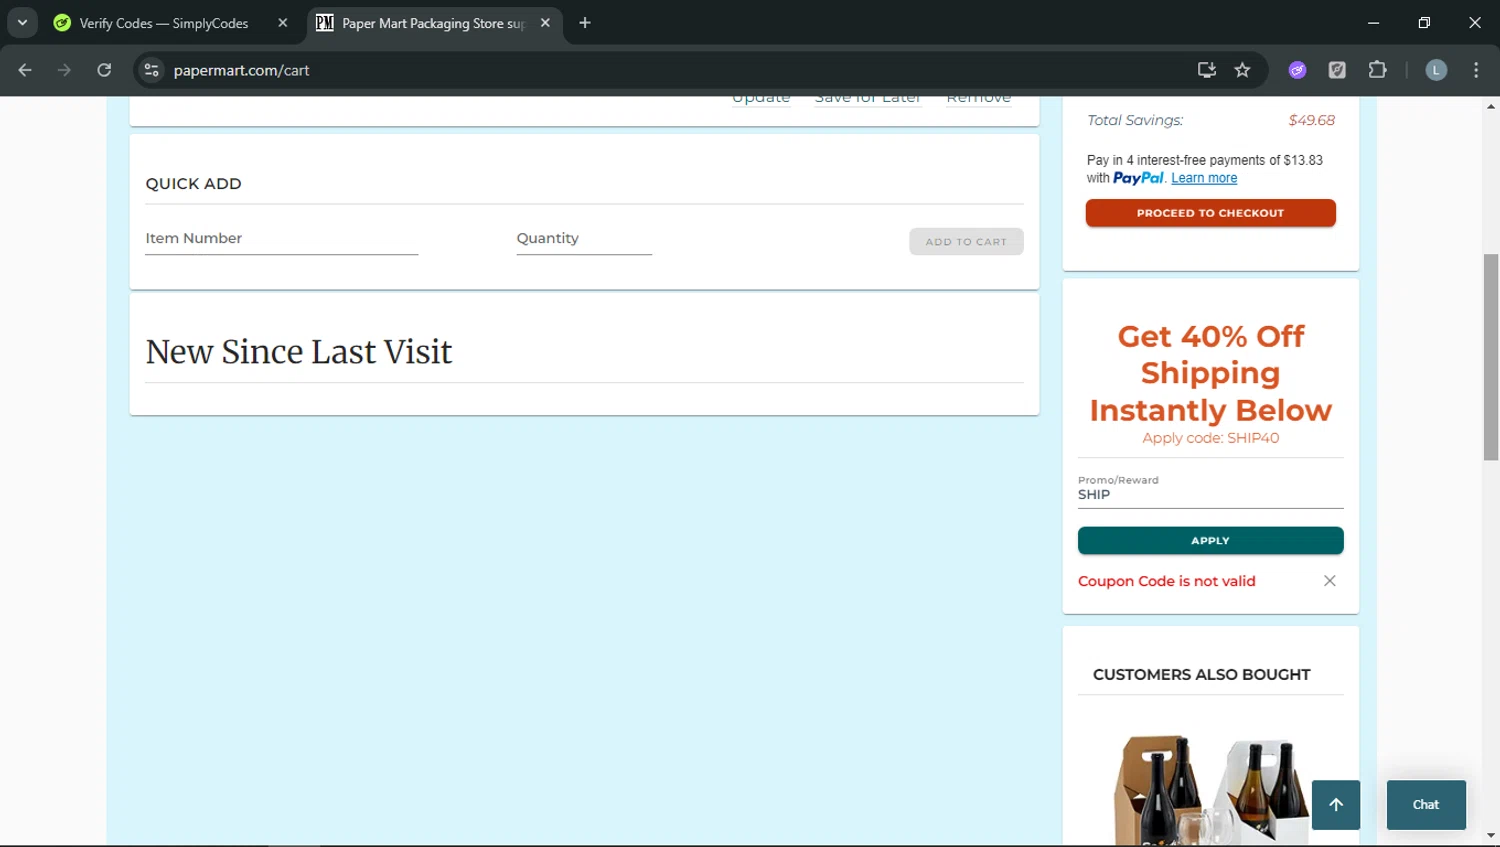Screen dimensions: 1500x847
Task: Close the Paper Mart tab
Action: (545, 23)
